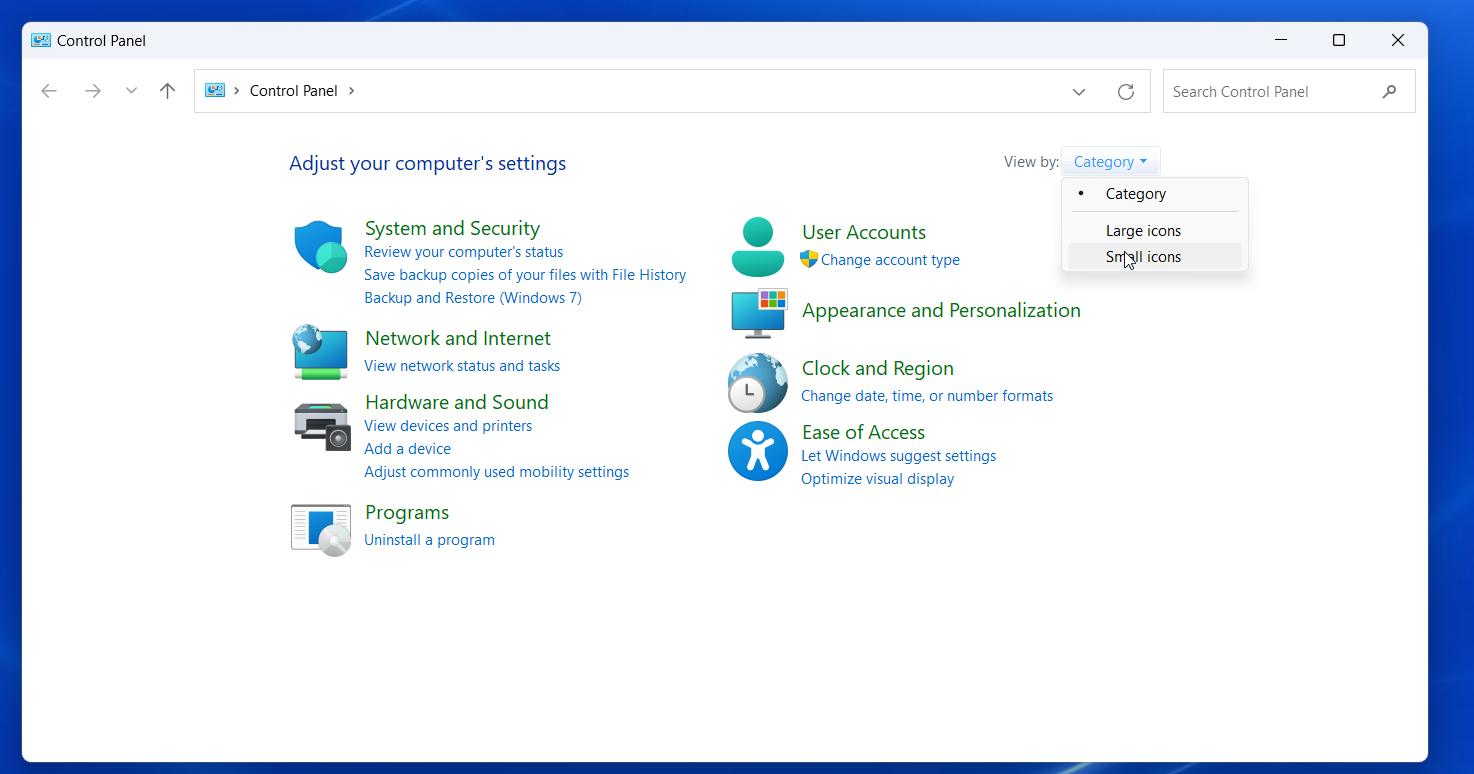Click Change account type link
The image size is (1474, 774).
890,260
